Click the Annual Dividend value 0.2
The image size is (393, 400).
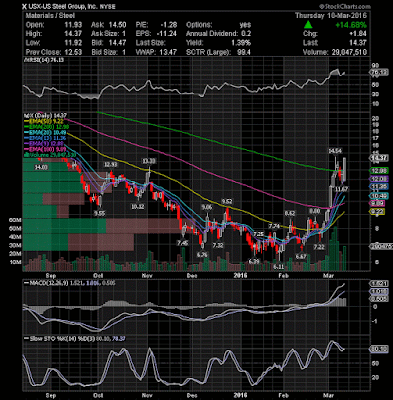[246, 34]
